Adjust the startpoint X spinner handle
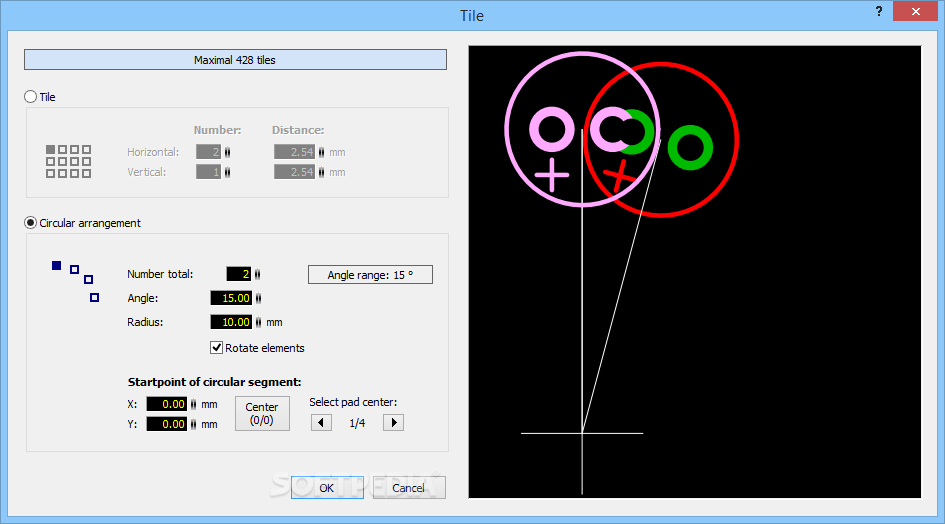The width and height of the screenshot is (945, 524). (x=193, y=404)
